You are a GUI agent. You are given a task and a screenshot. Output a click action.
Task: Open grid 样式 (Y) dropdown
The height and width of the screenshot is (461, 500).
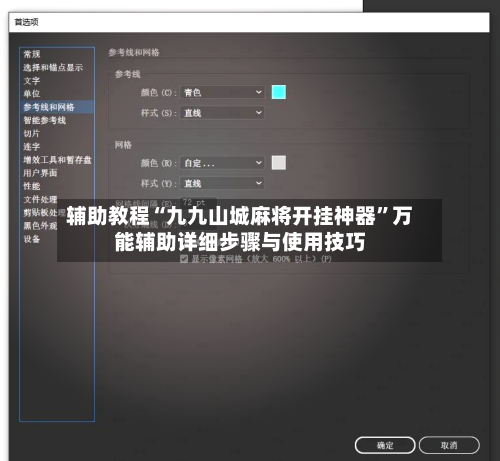click(222, 183)
